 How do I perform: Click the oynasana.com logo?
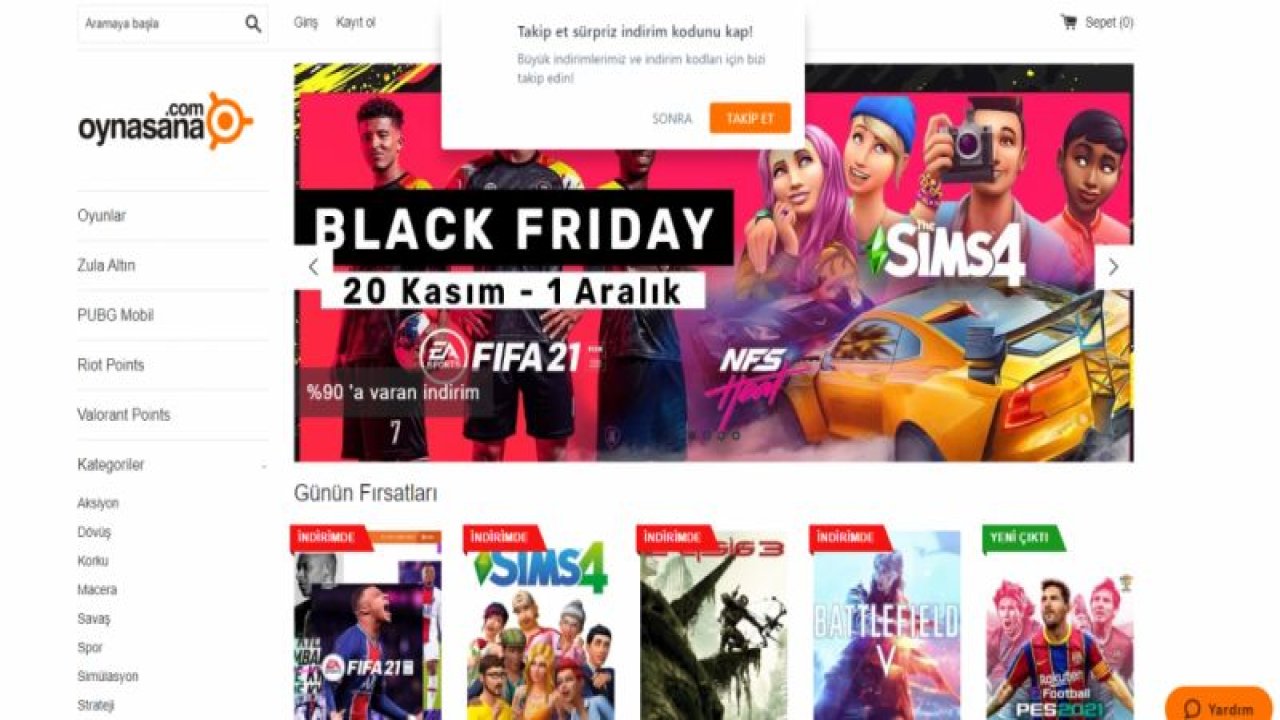coord(165,121)
